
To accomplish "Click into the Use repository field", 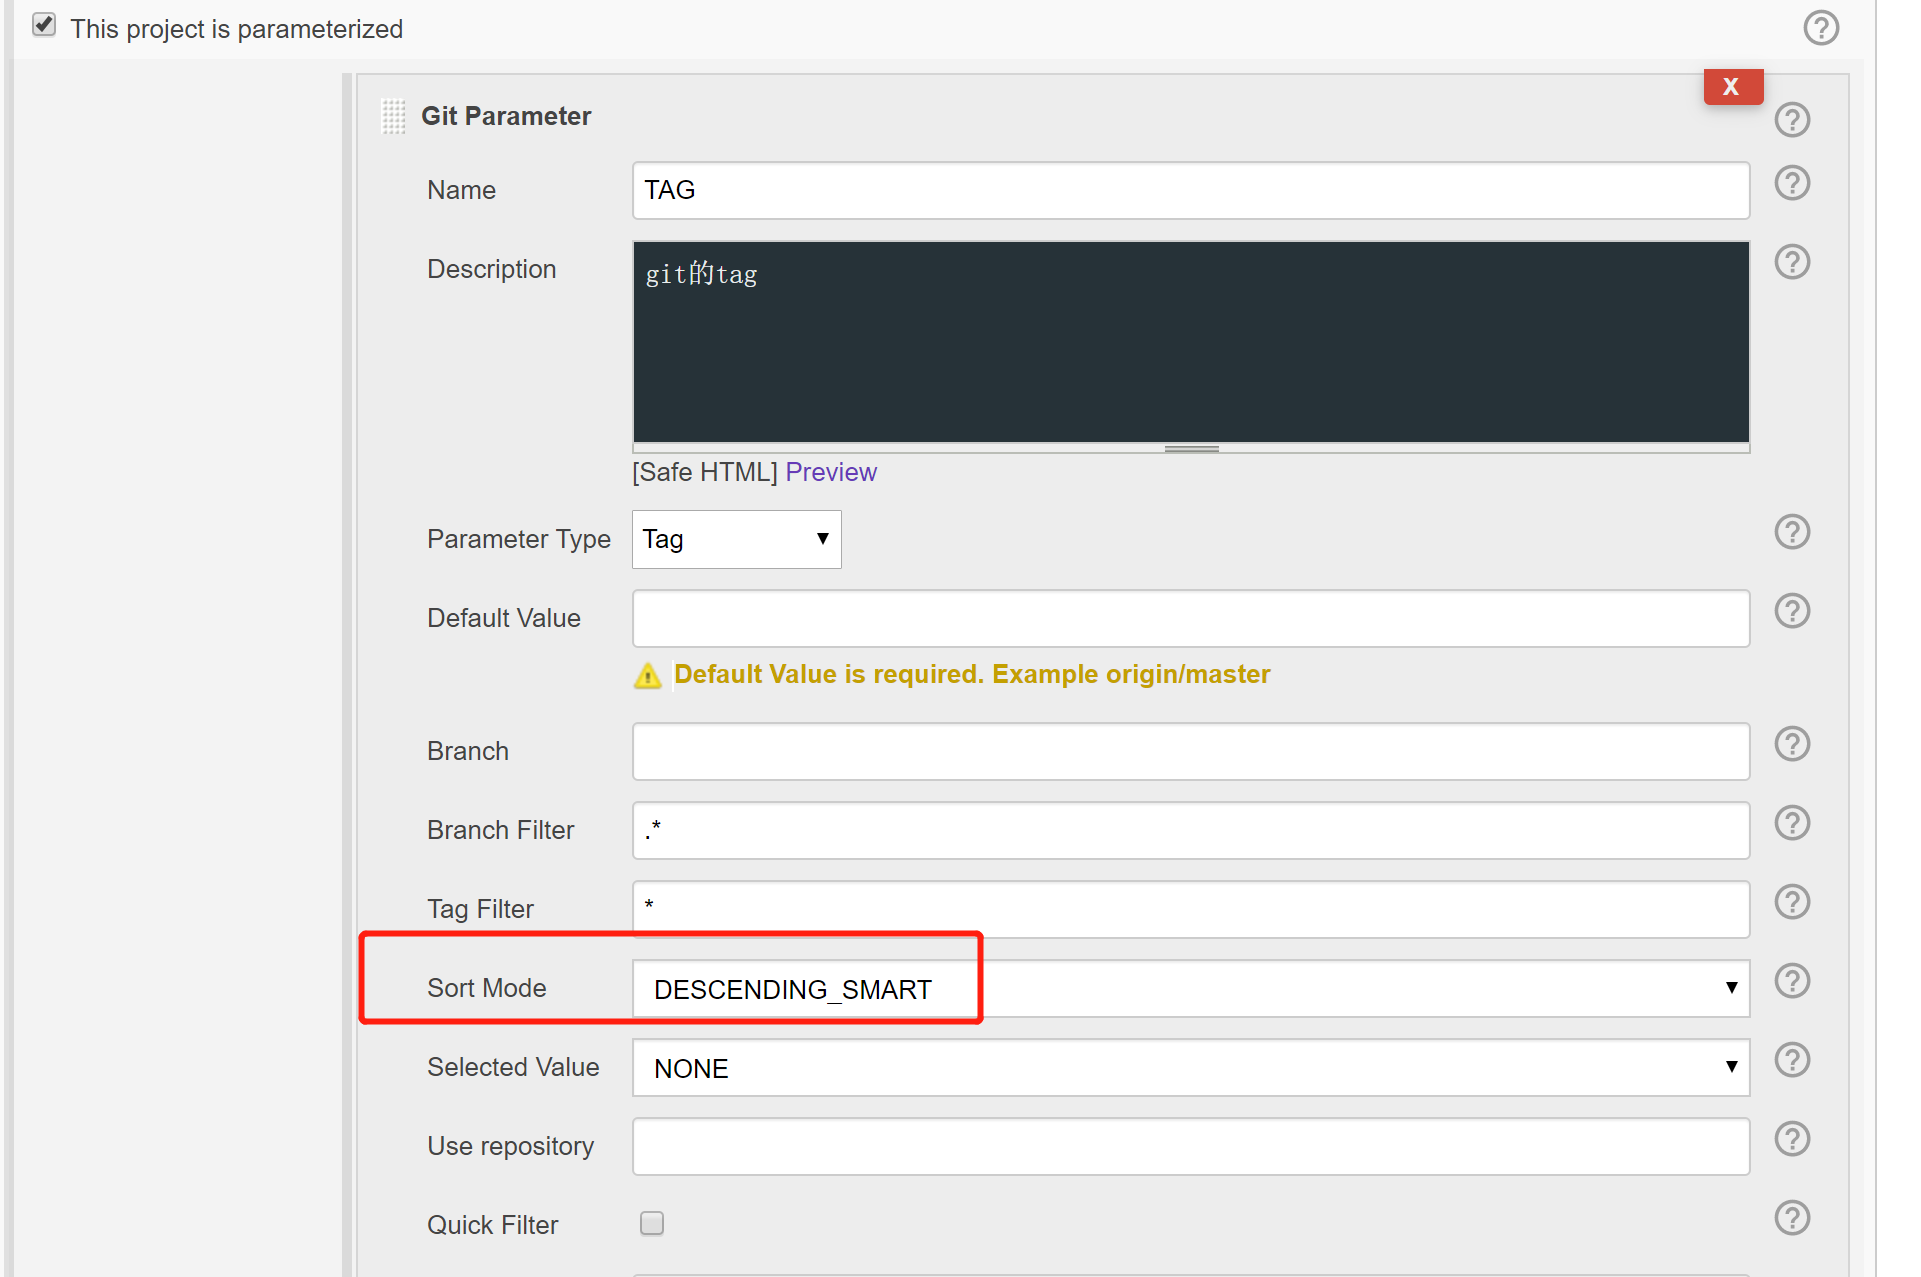I will (1190, 1146).
